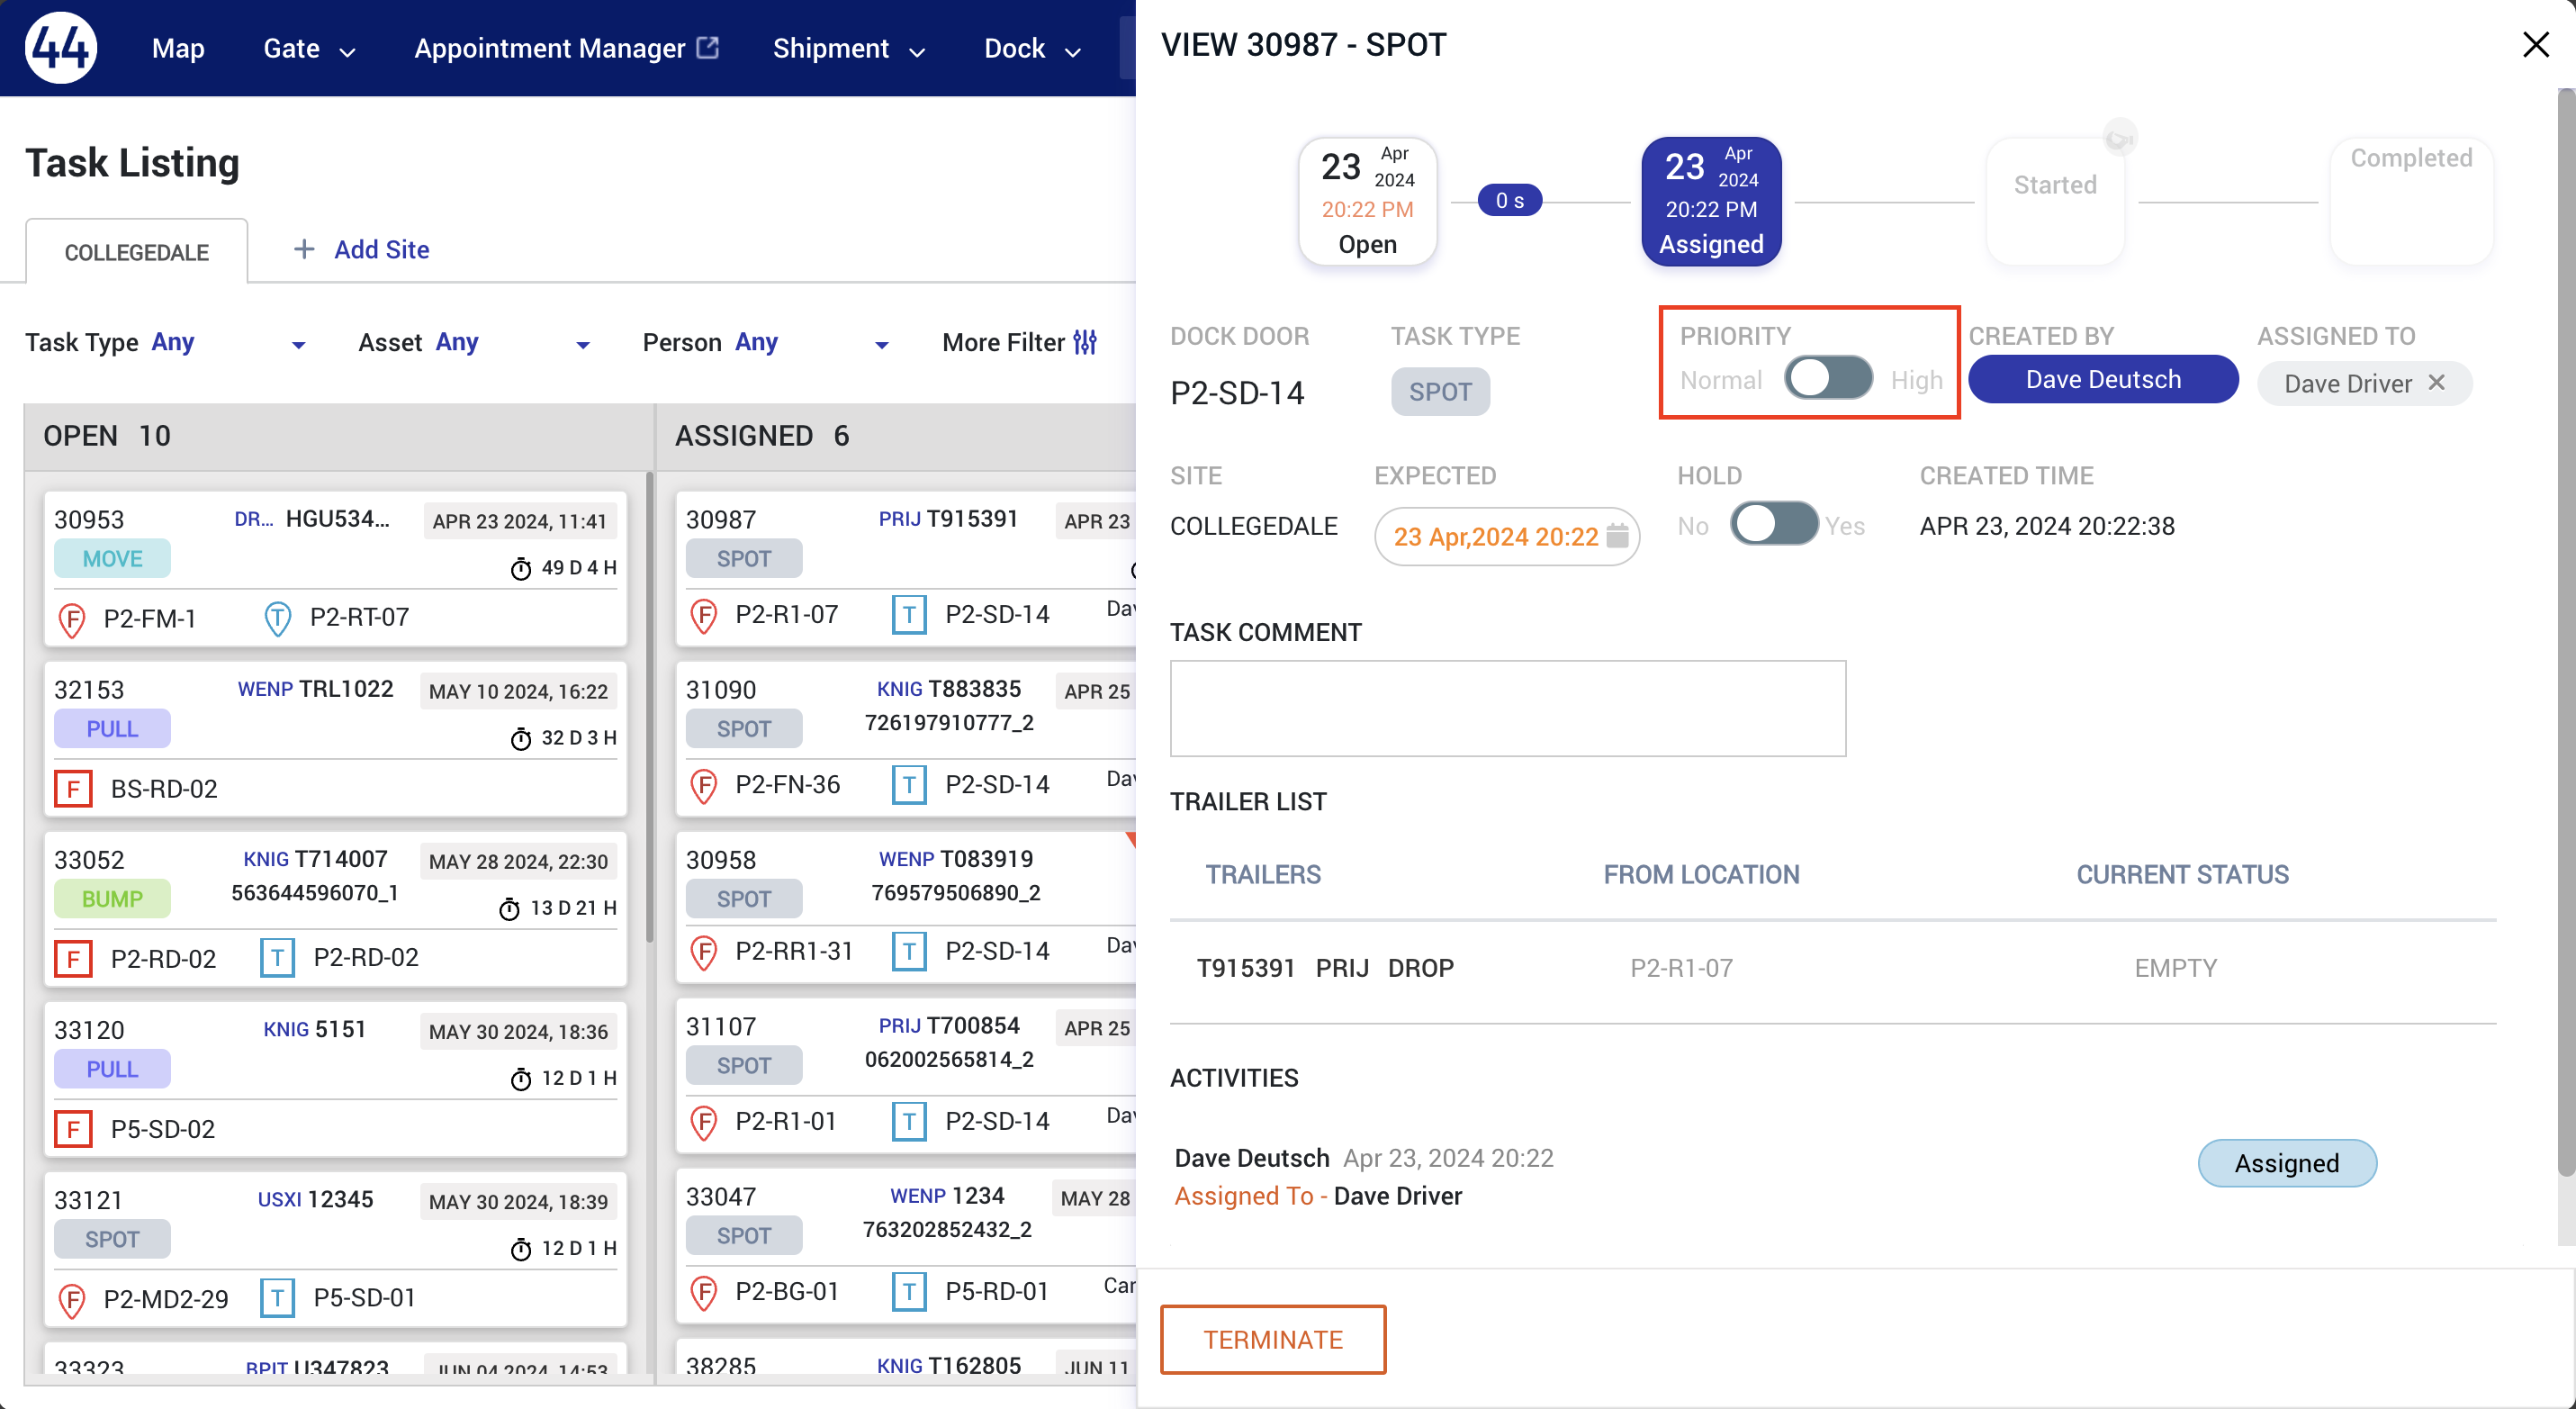The width and height of the screenshot is (2576, 1409).
Task: Open the More Filter sliders icon
Action: 1085,342
